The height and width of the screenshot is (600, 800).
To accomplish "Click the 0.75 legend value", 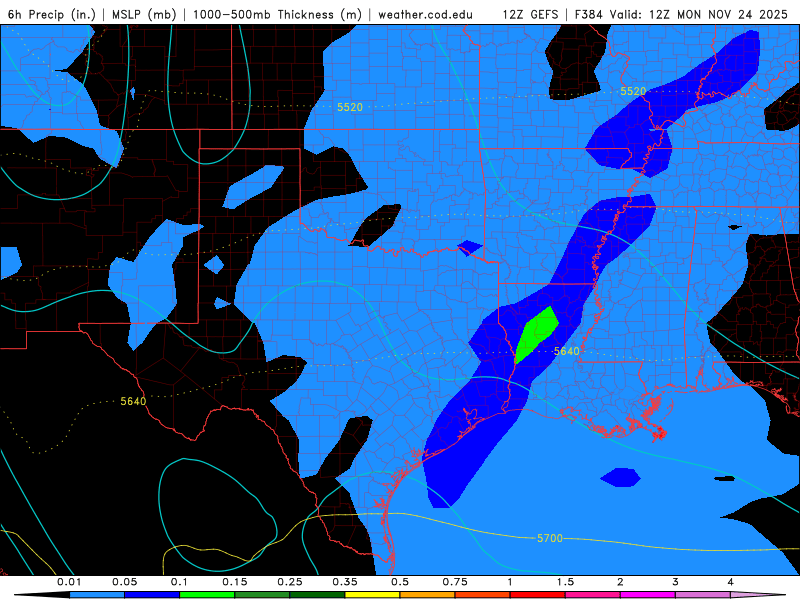I will tap(455, 582).
